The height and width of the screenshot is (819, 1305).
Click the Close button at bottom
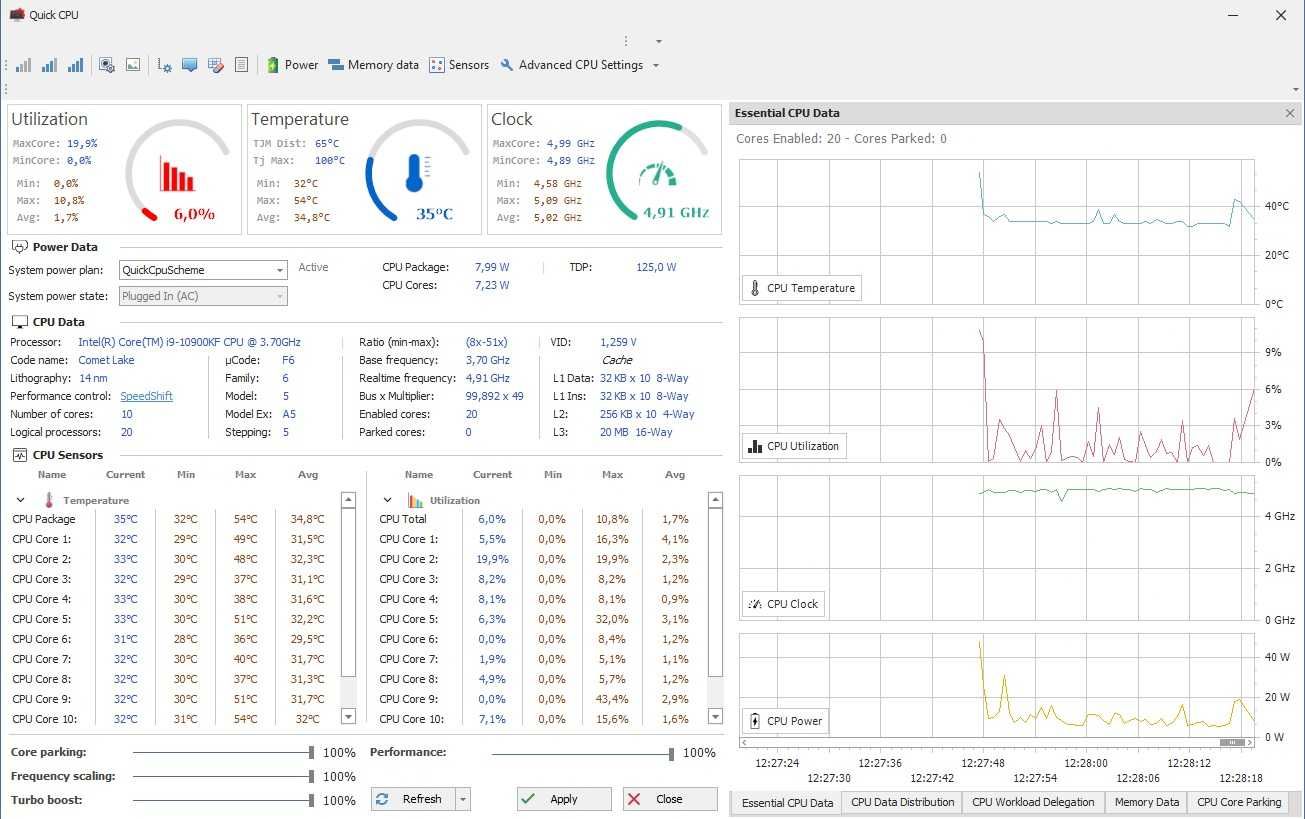(670, 799)
